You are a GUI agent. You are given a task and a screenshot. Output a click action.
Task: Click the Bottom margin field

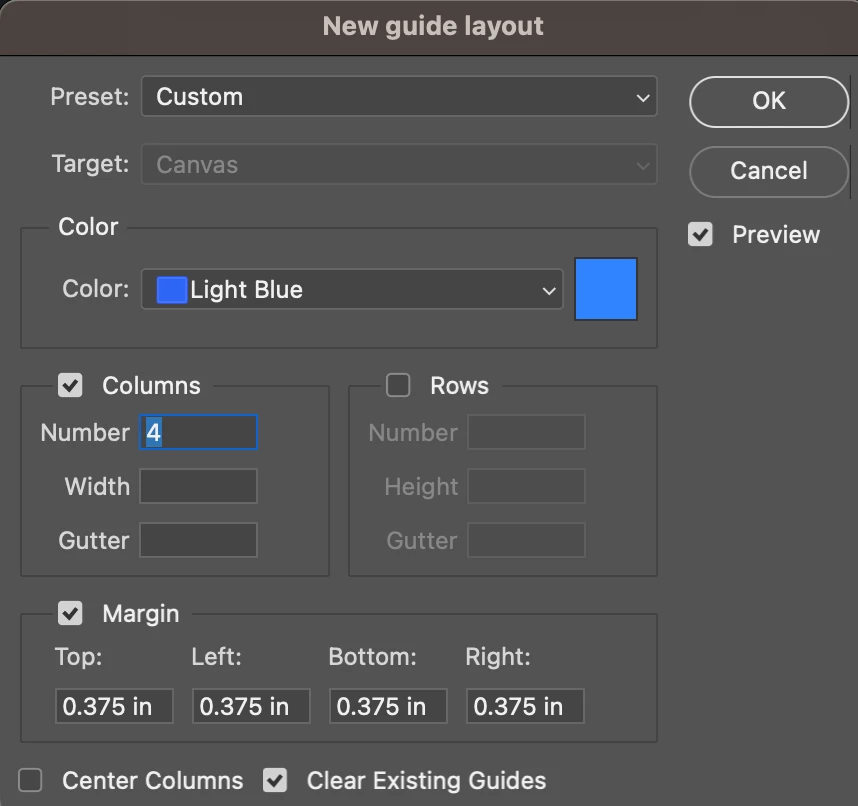click(388, 707)
